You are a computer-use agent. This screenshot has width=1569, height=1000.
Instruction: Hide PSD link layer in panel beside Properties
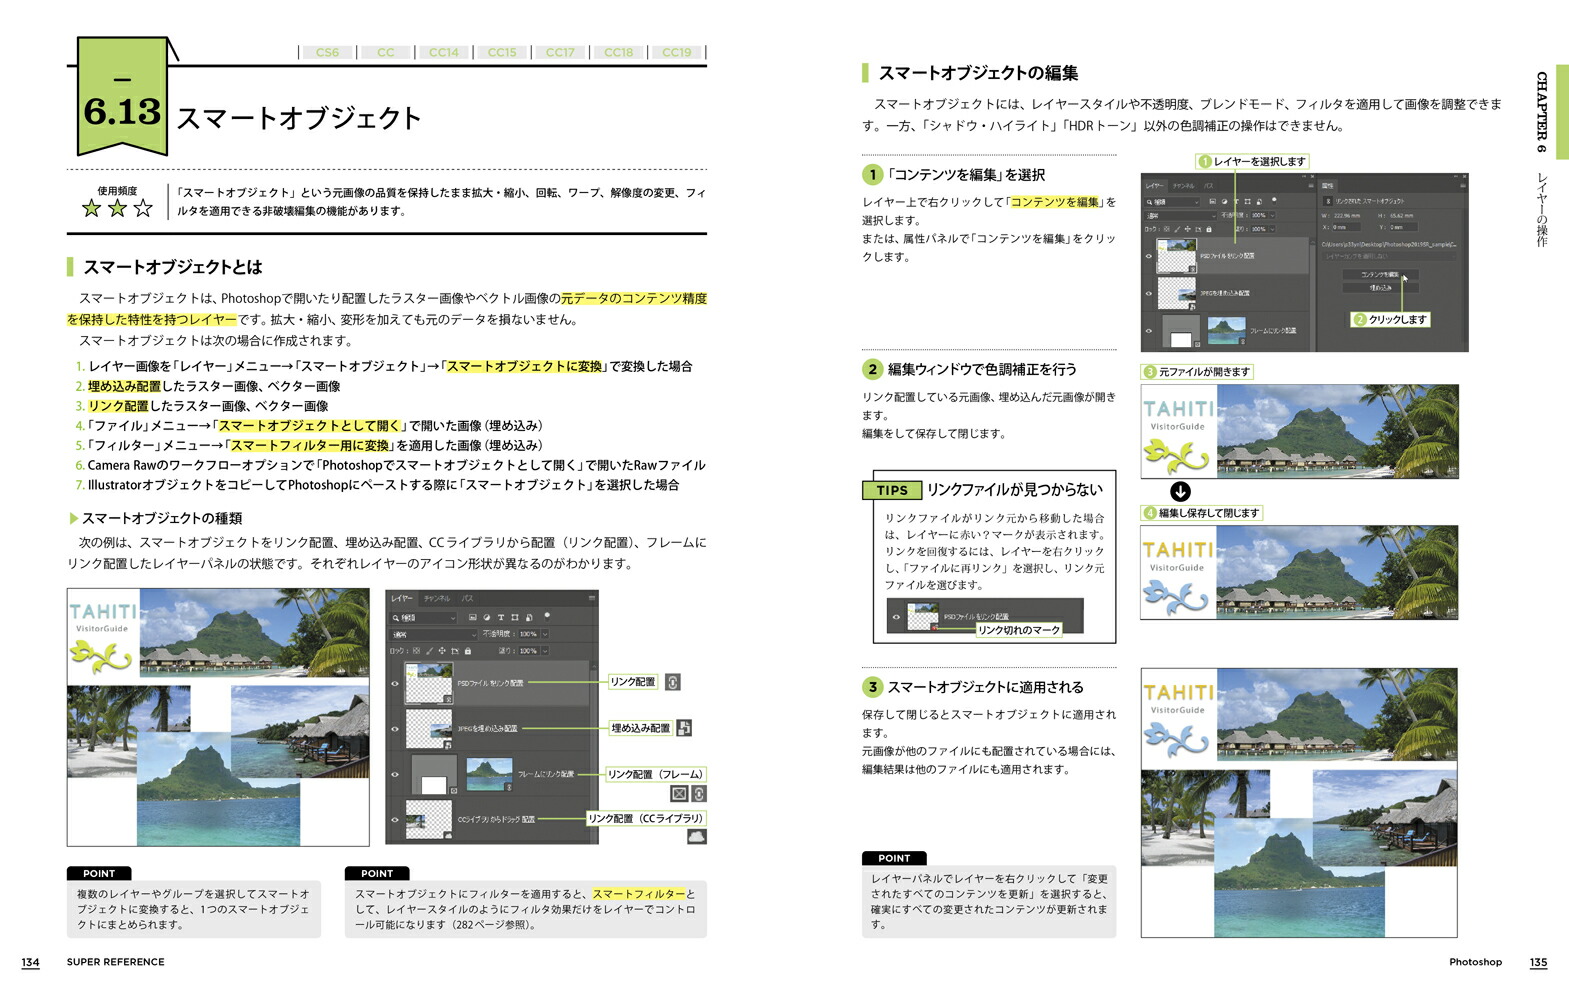pos(1149,256)
